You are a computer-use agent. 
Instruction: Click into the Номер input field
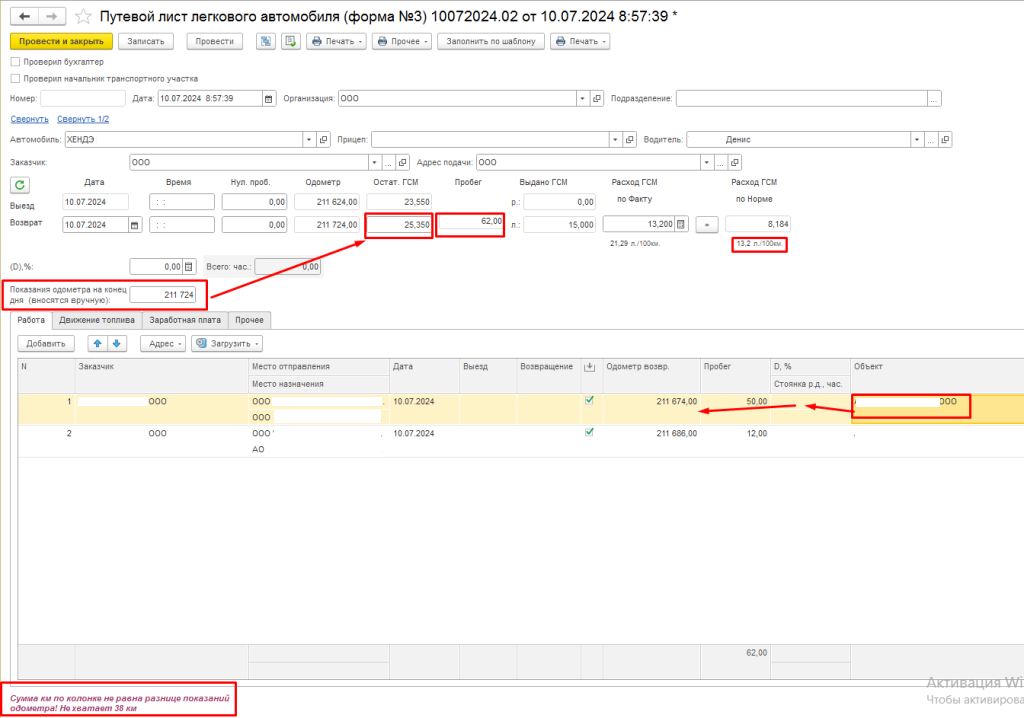click(82, 99)
